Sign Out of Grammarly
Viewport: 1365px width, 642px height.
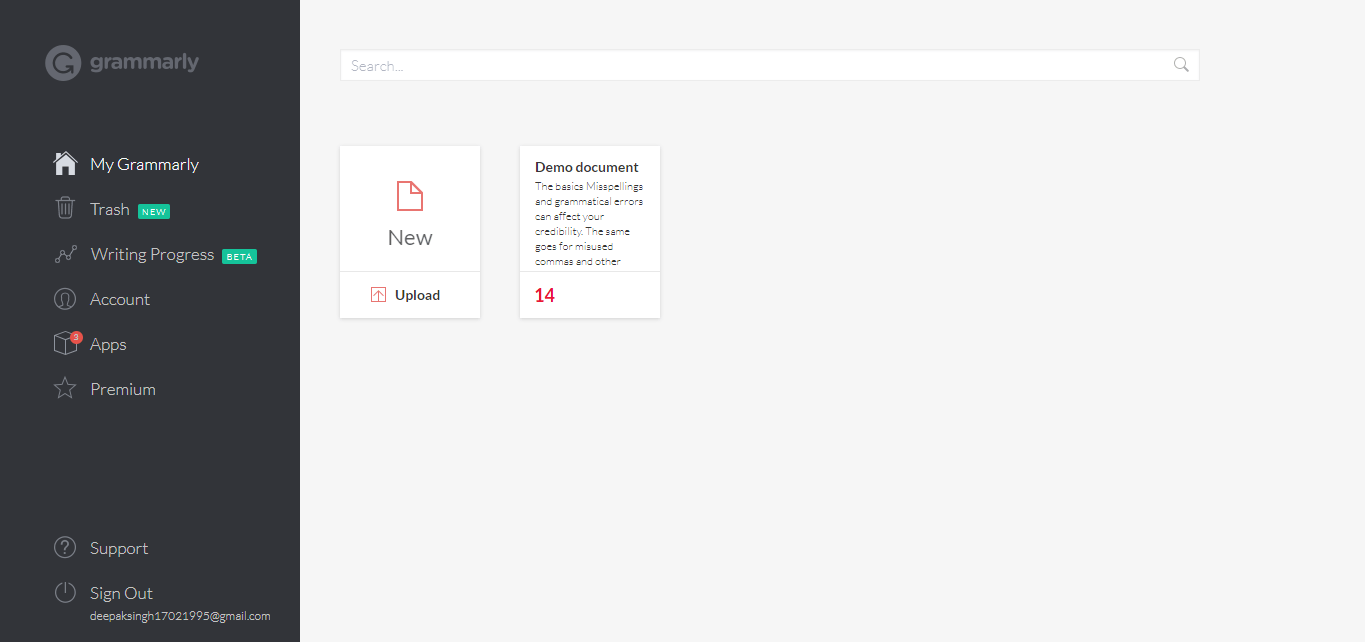[120, 592]
